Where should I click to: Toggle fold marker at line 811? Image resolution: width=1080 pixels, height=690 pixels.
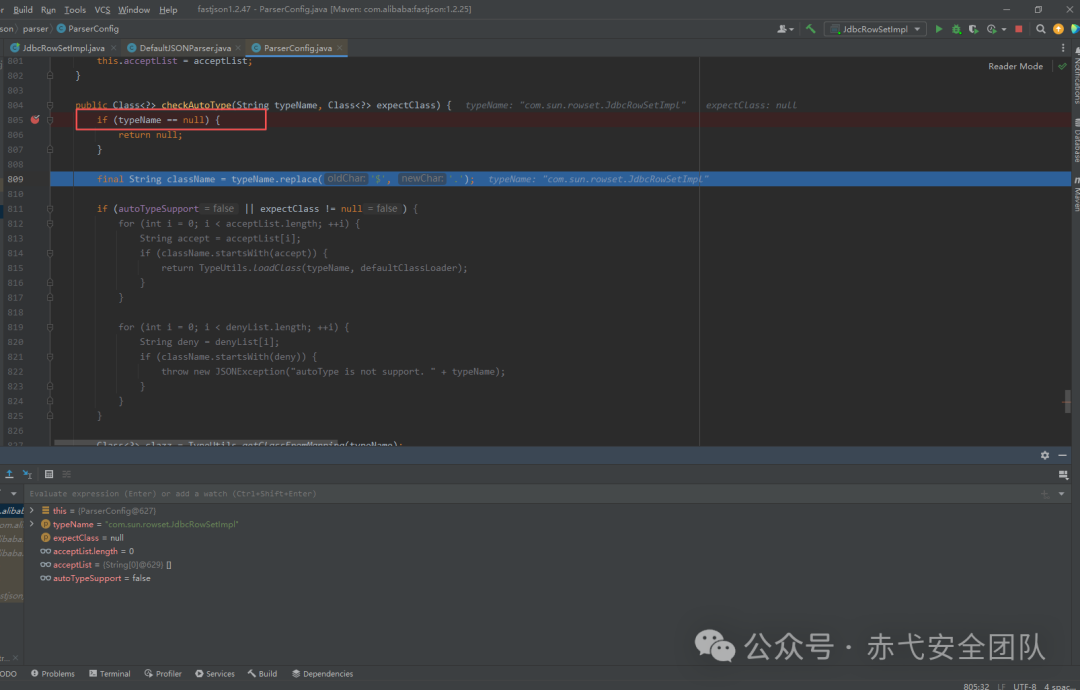click(x=50, y=209)
